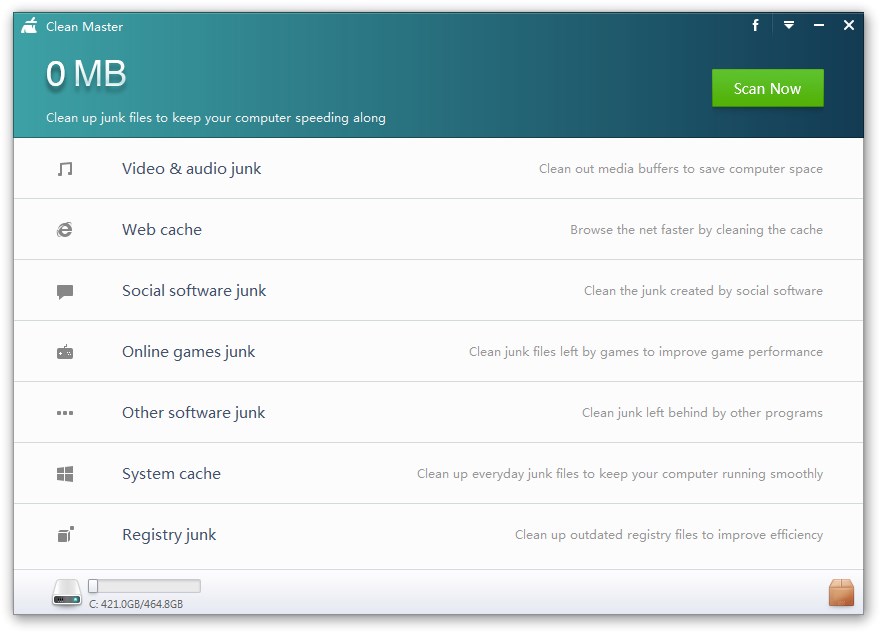Click the game controller icon
This screenshot has width=881, height=634.
(65, 352)
